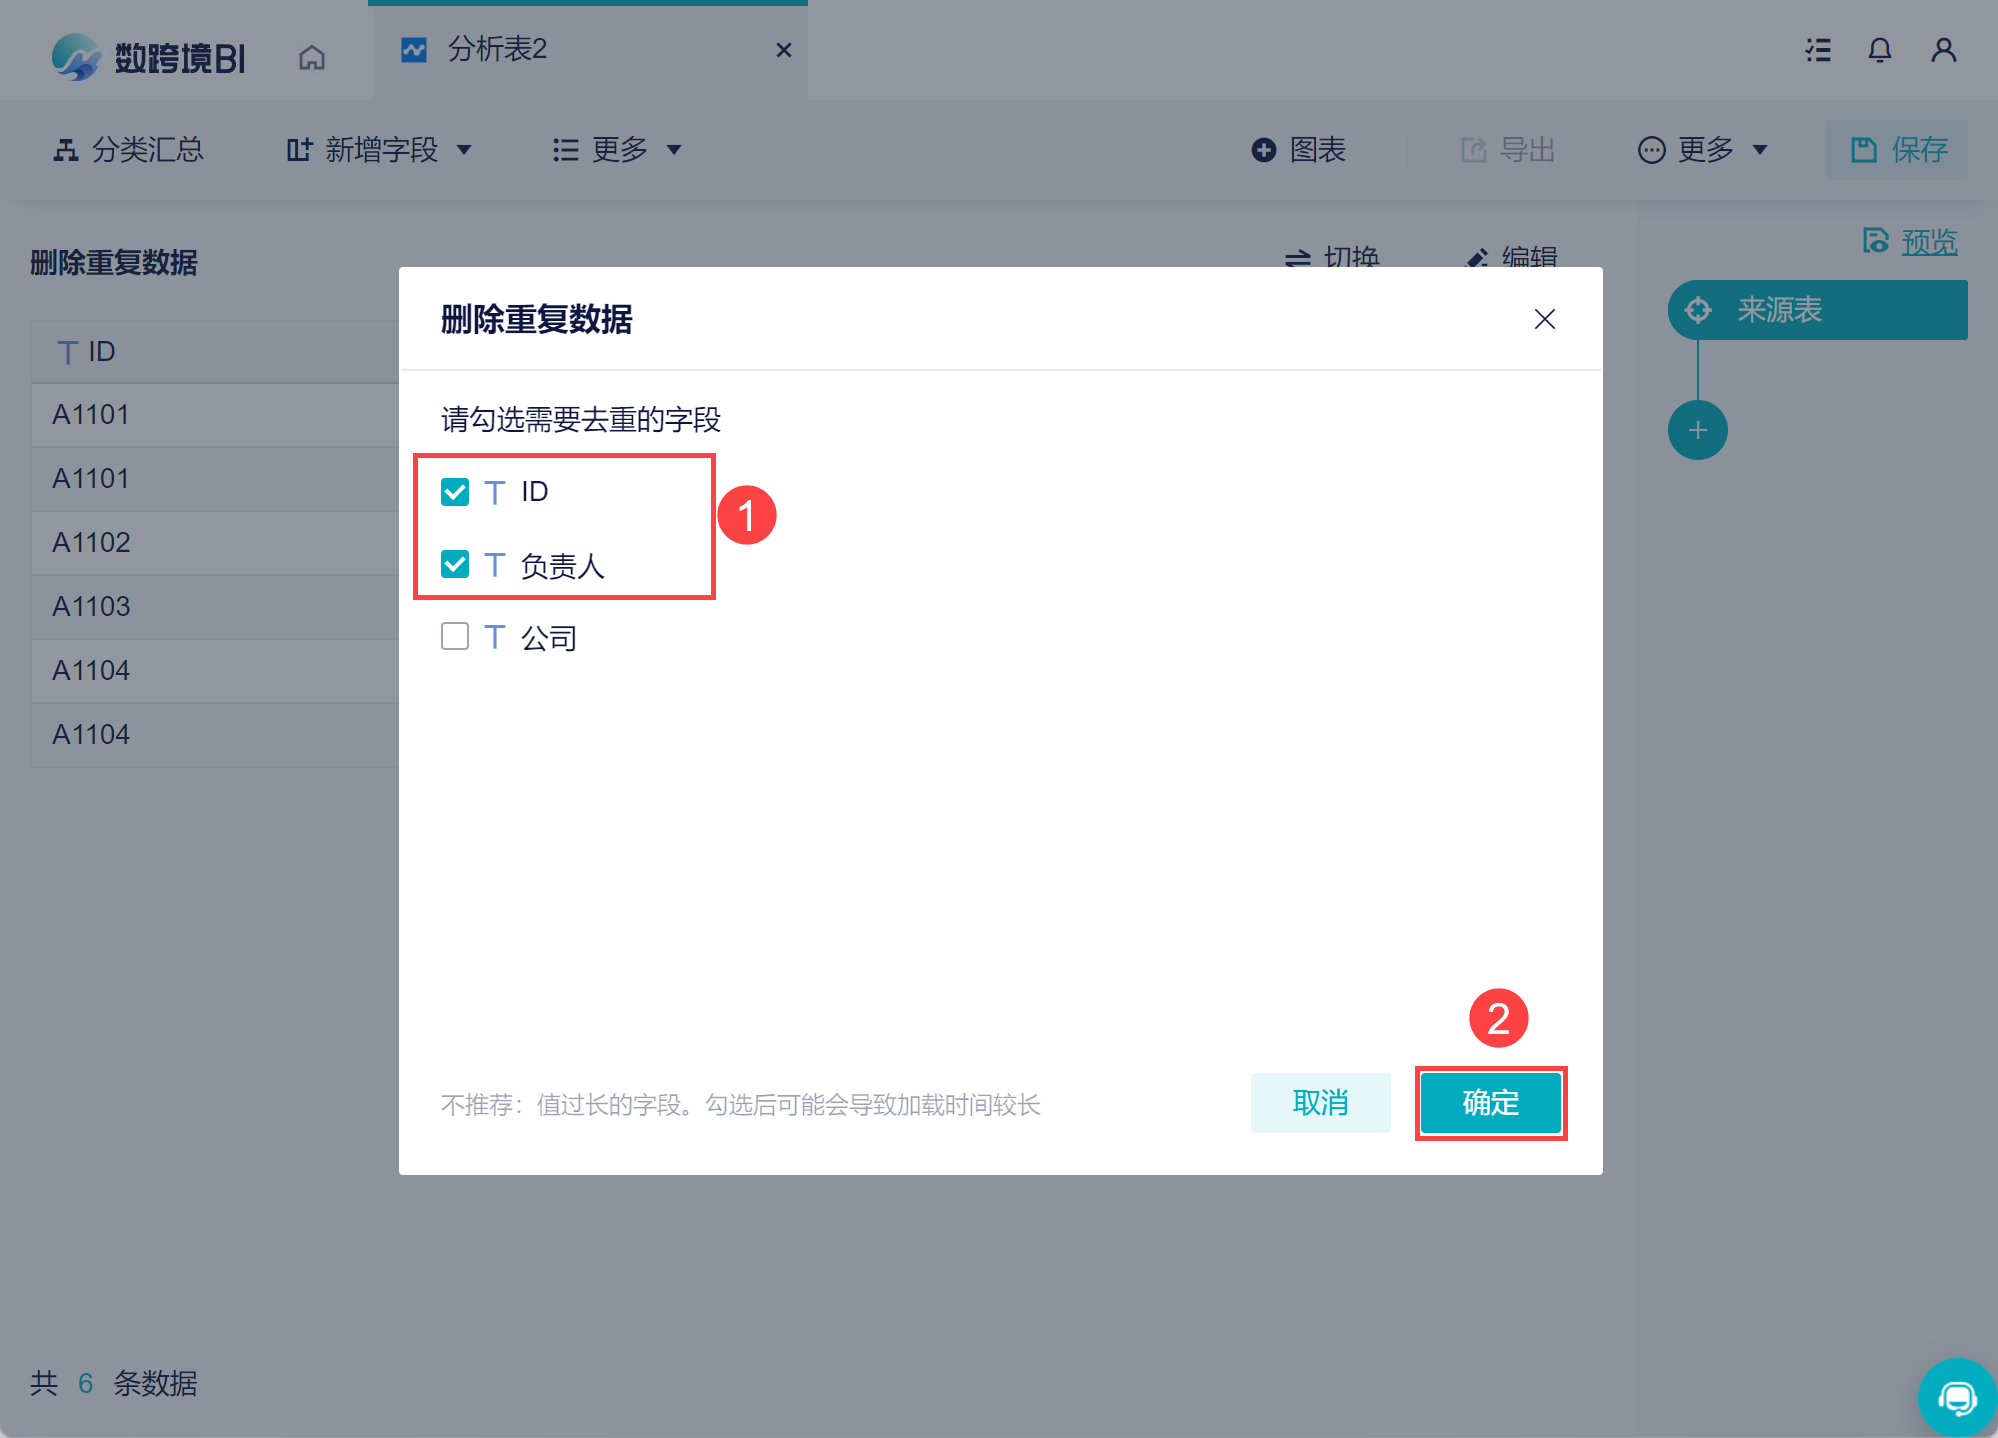Viewport: 1998px width, 1438px height.
Task: Uncheck the 负责人 field checkbox
Action: 455,564
